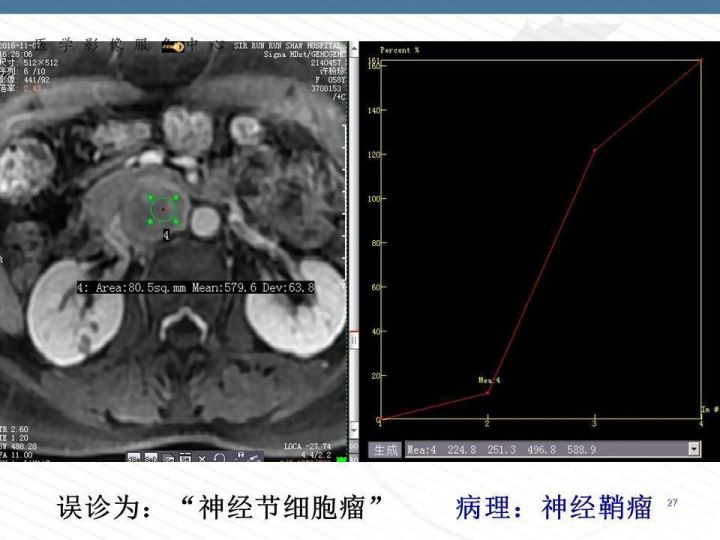Screen dimensions: 720x540
Task: Click the 'TR 2.60' parameter text
Action: coord(15,429)
